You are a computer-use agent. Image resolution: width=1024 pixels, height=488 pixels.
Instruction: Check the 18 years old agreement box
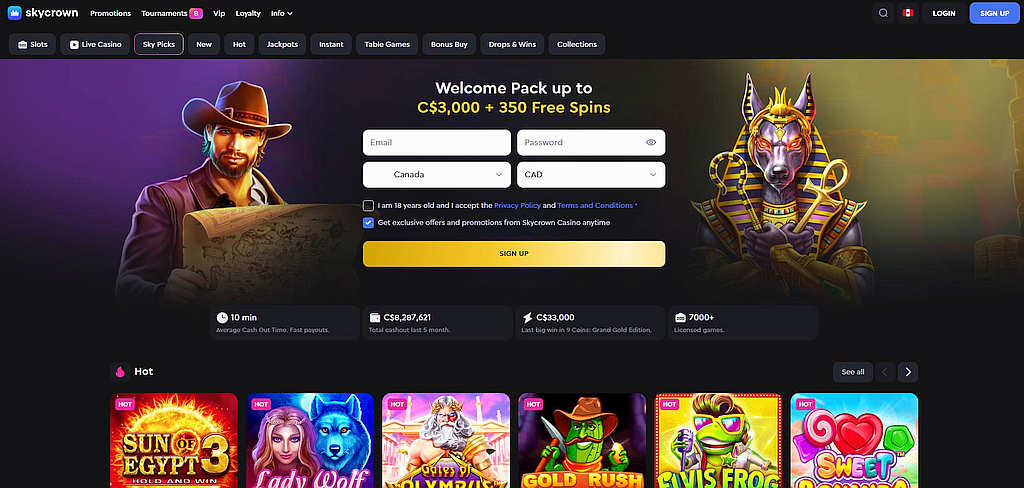point(368,205)
